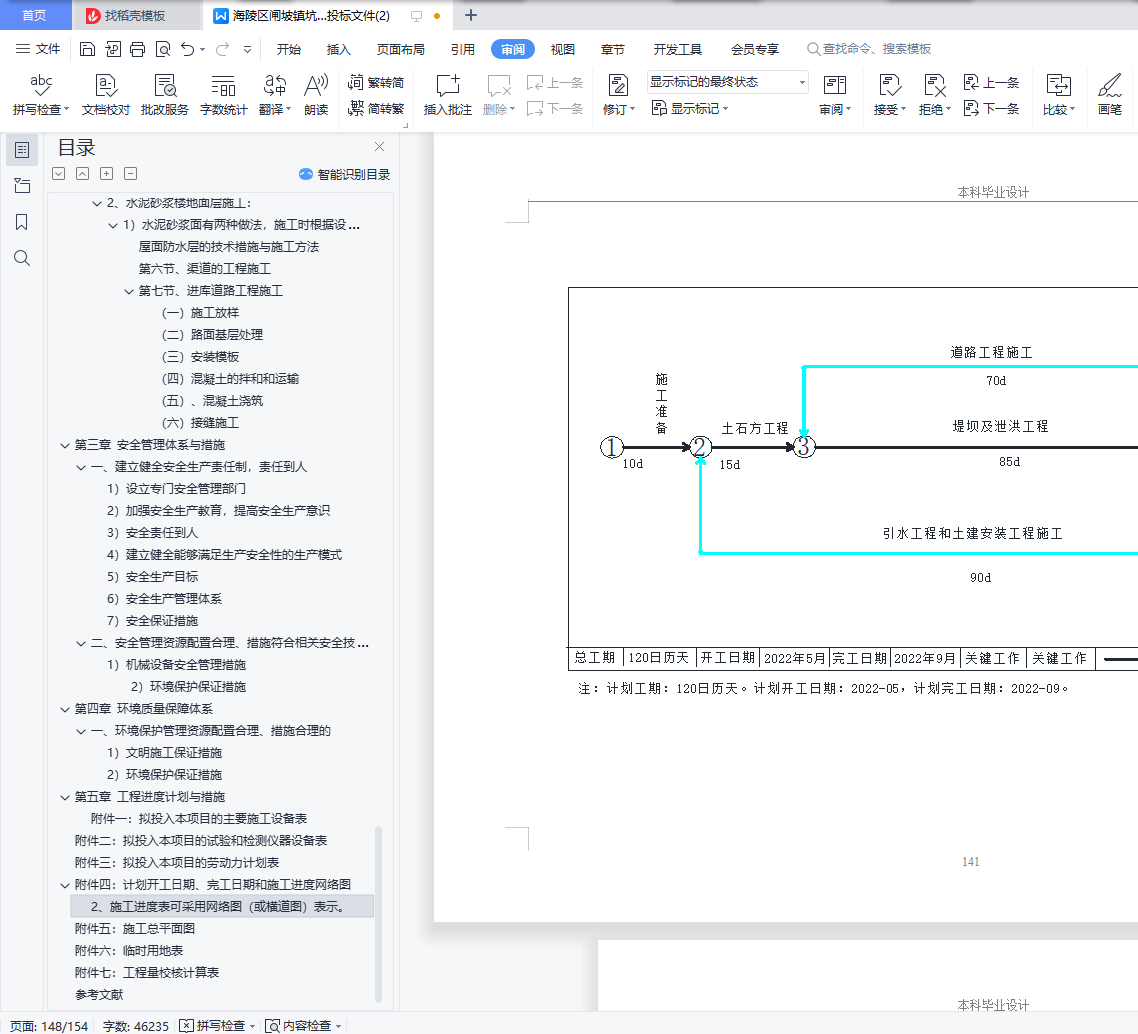
Task: Click the Save icon in quick toolbar
Action: coord(87,49)
